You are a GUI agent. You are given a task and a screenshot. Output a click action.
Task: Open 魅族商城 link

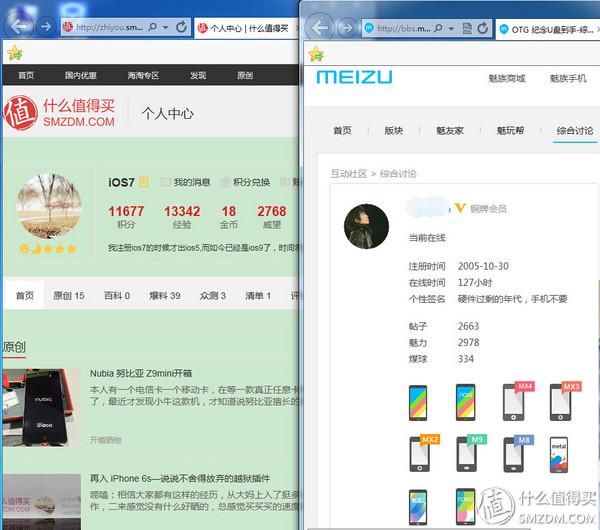tap(507, 78)
